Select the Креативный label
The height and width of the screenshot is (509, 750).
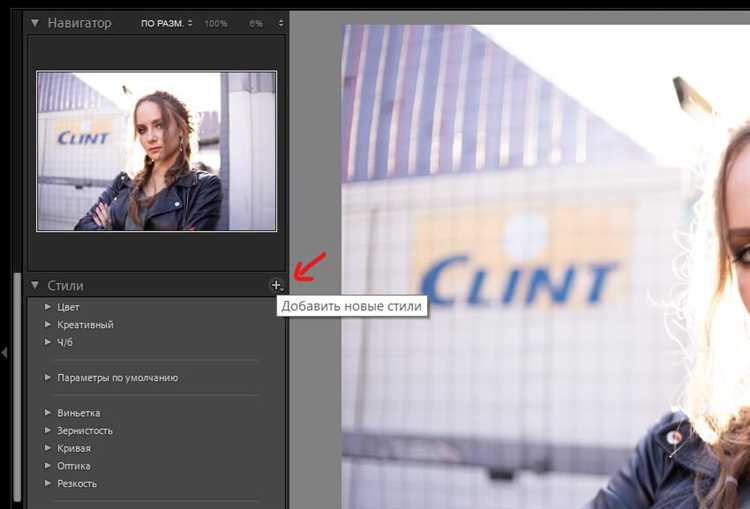(86, 324)
